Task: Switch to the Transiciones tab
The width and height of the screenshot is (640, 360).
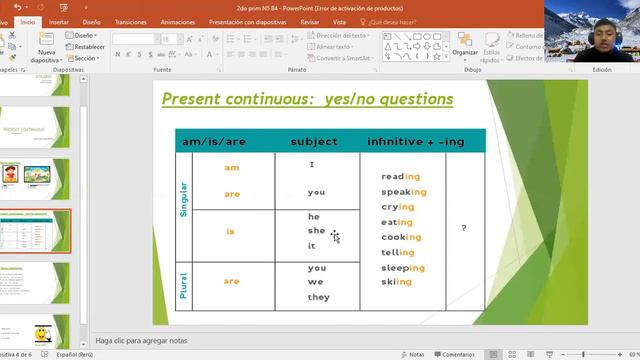Action: (x=131, y=22)
